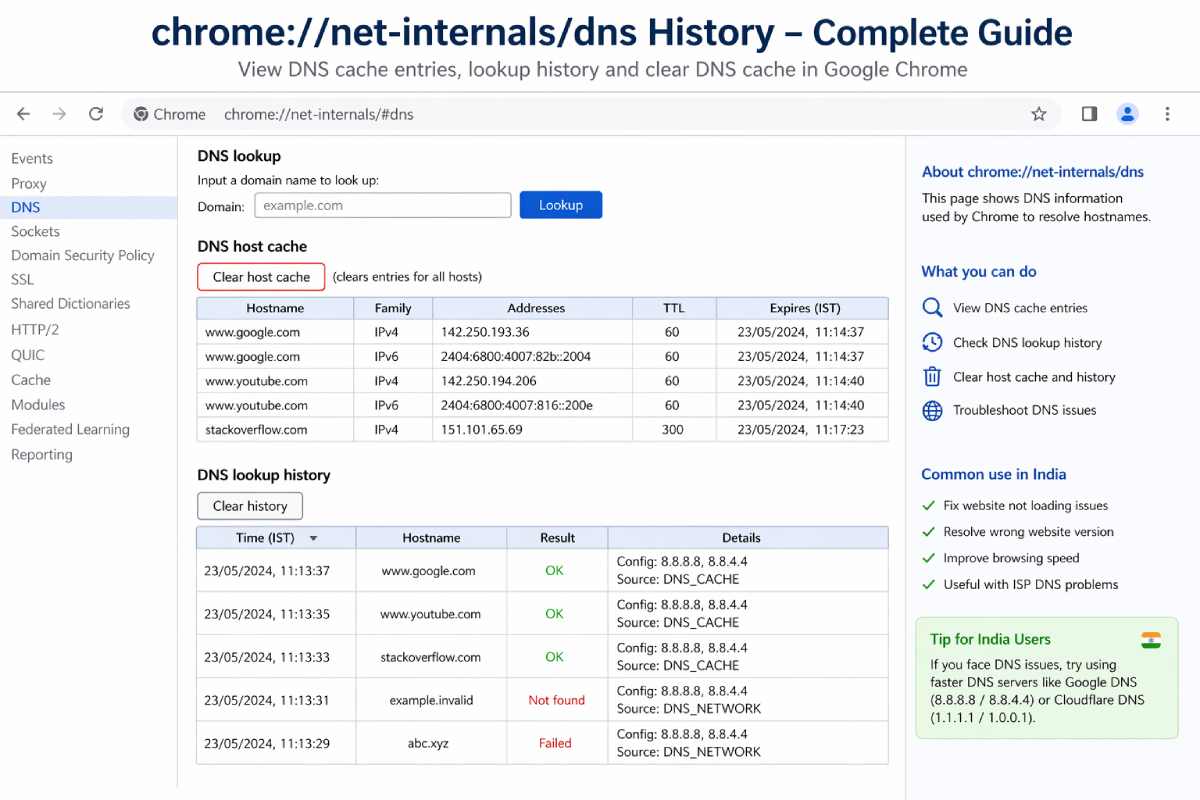Open Chrome three-dot menu
Image resolution: width=1200 pixels, height=800 pixels.
pos(1167,114)
